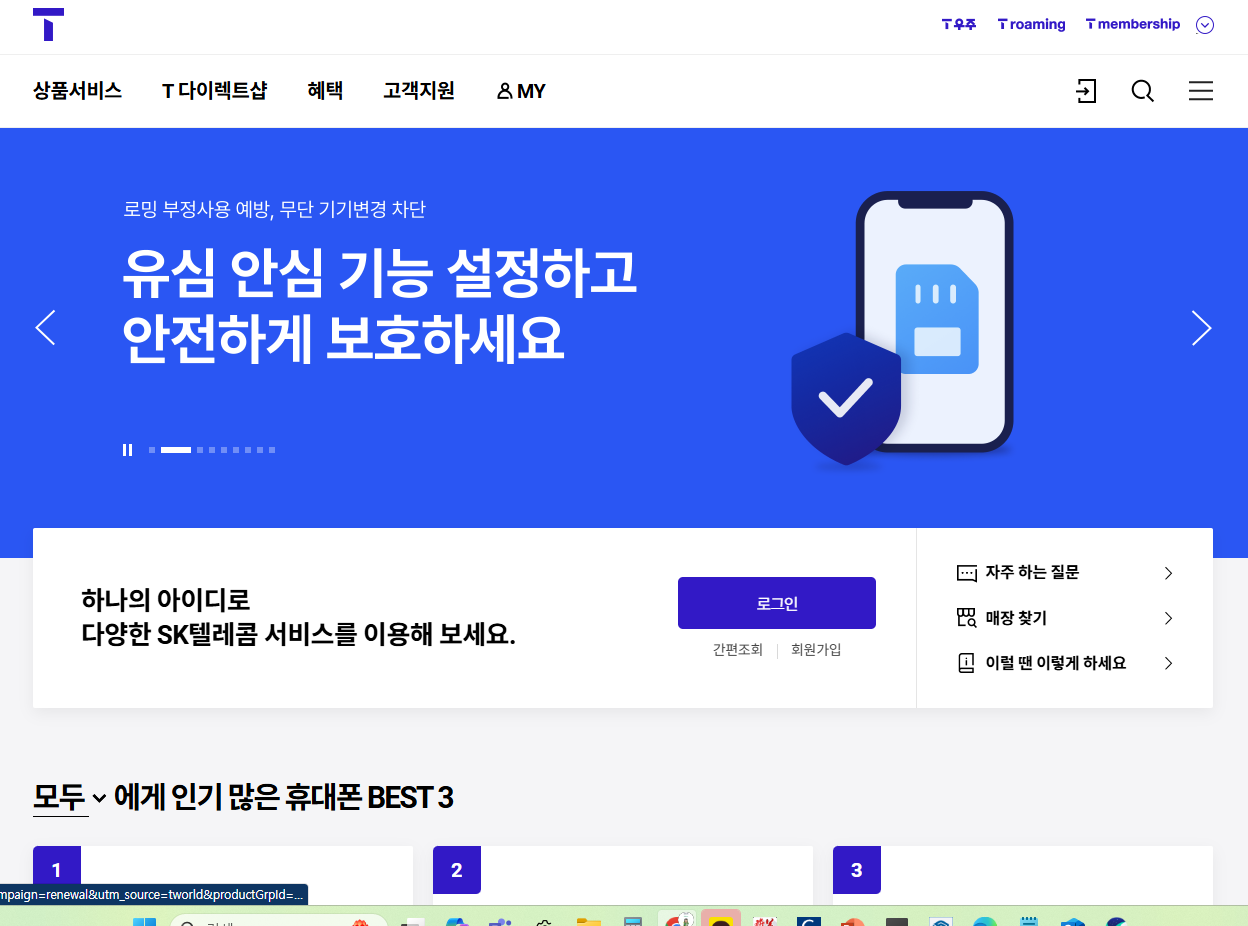Open the 혜택 menu
This screenshot has width=1248, height=926.
325,91
